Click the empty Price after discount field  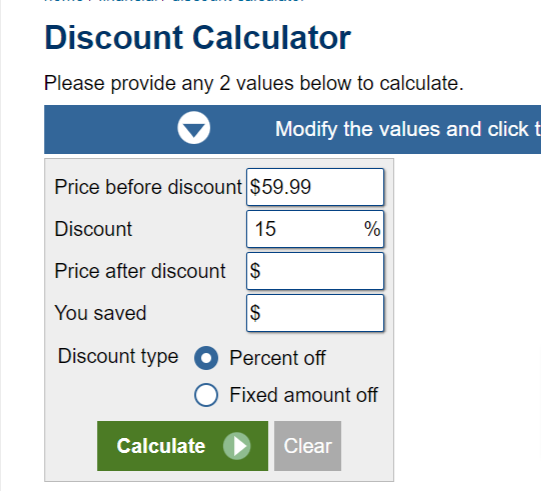(315, 271)
